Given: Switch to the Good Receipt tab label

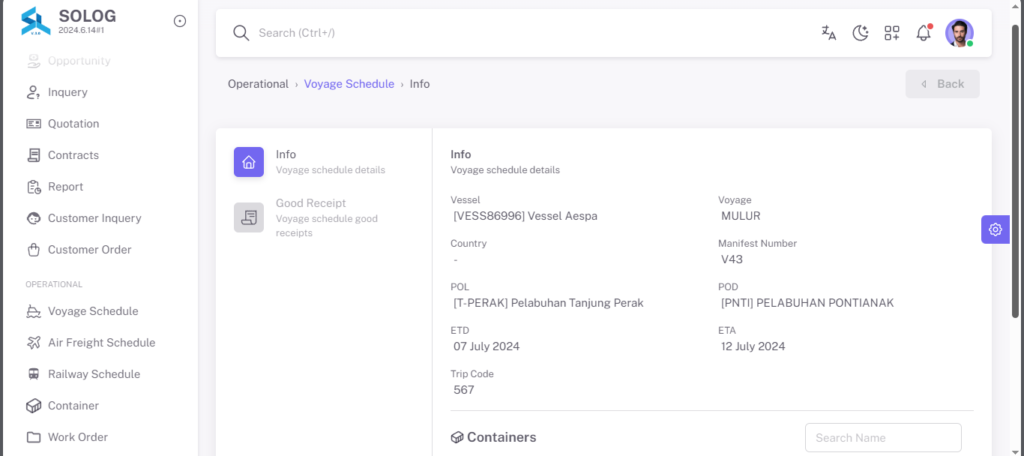Looking at the screenshot, I should point(311,203).
